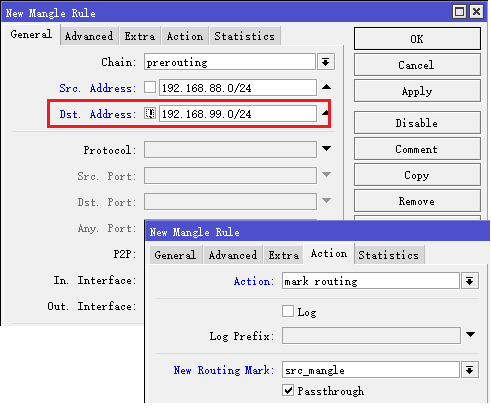Delete the rule with the Remove button
491x413 pixels.
click(417, 201)
